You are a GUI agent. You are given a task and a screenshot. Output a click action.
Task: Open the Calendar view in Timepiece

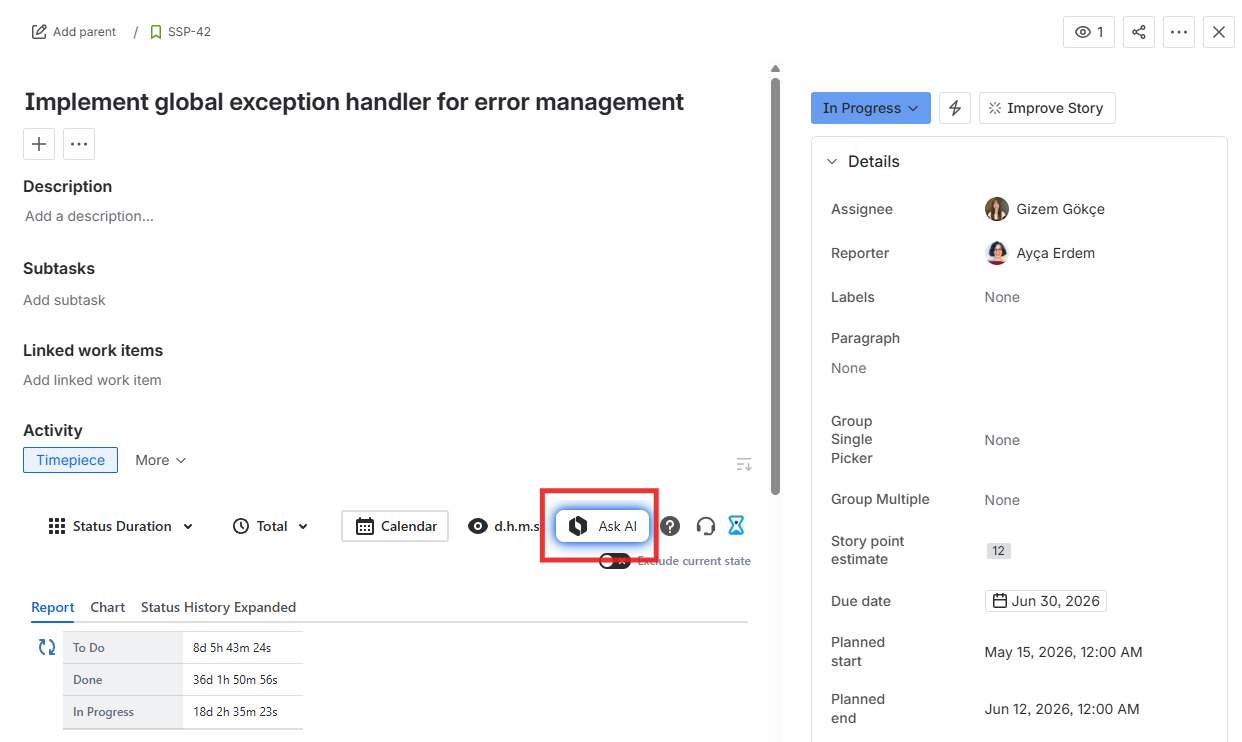click(x=394, y=525)
